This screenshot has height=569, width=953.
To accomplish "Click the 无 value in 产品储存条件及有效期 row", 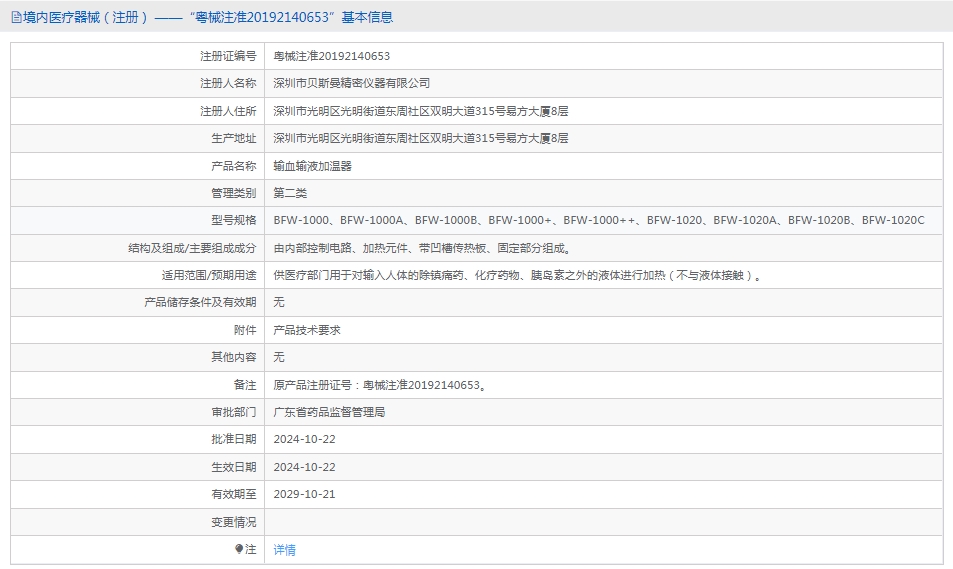I will 279,302.
